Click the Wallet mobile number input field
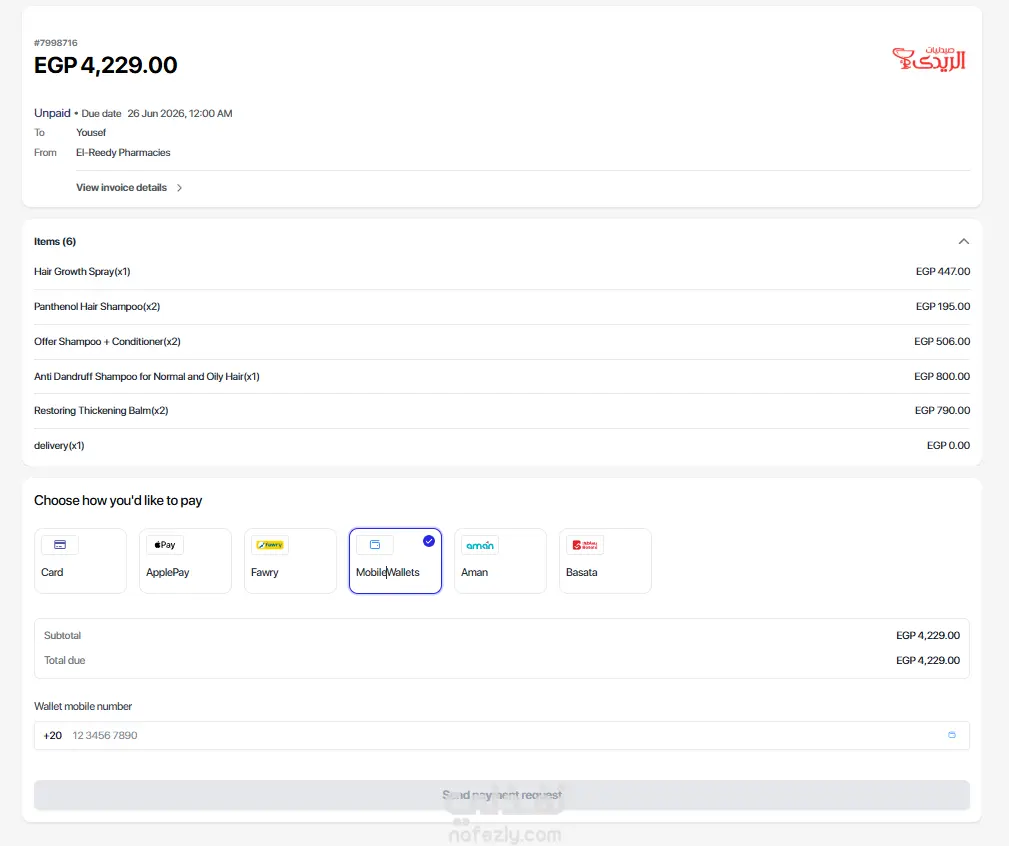Screen dimensions: 1009x846 502,735
